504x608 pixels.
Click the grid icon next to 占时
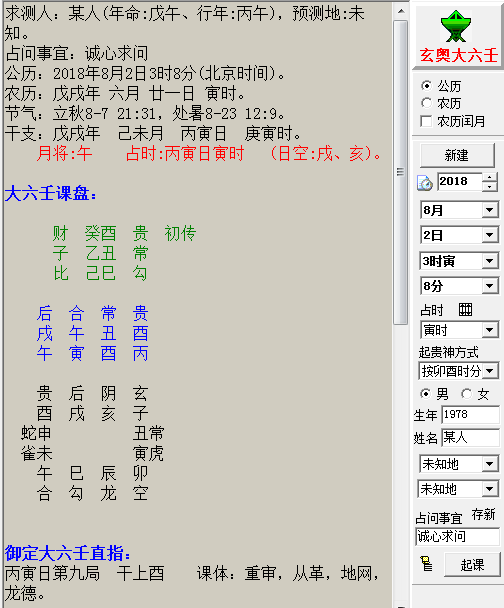click(465, 309)
